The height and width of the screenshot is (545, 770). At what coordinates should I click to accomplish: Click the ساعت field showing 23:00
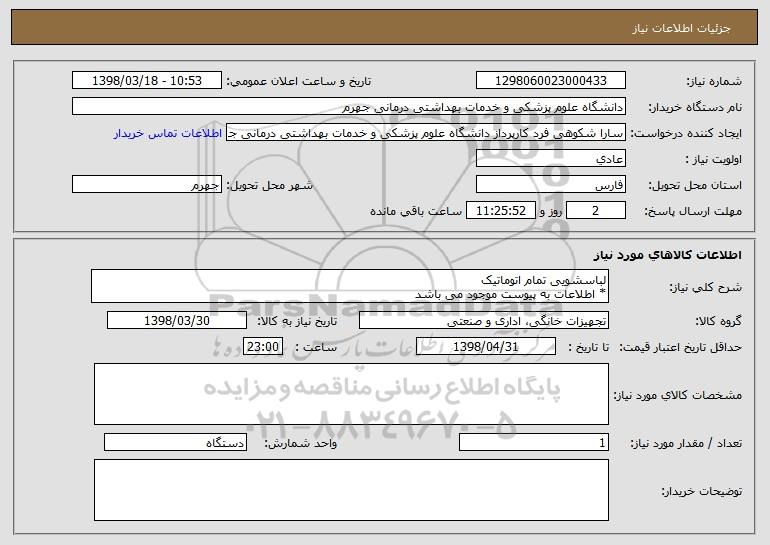(x=263, y=347)
